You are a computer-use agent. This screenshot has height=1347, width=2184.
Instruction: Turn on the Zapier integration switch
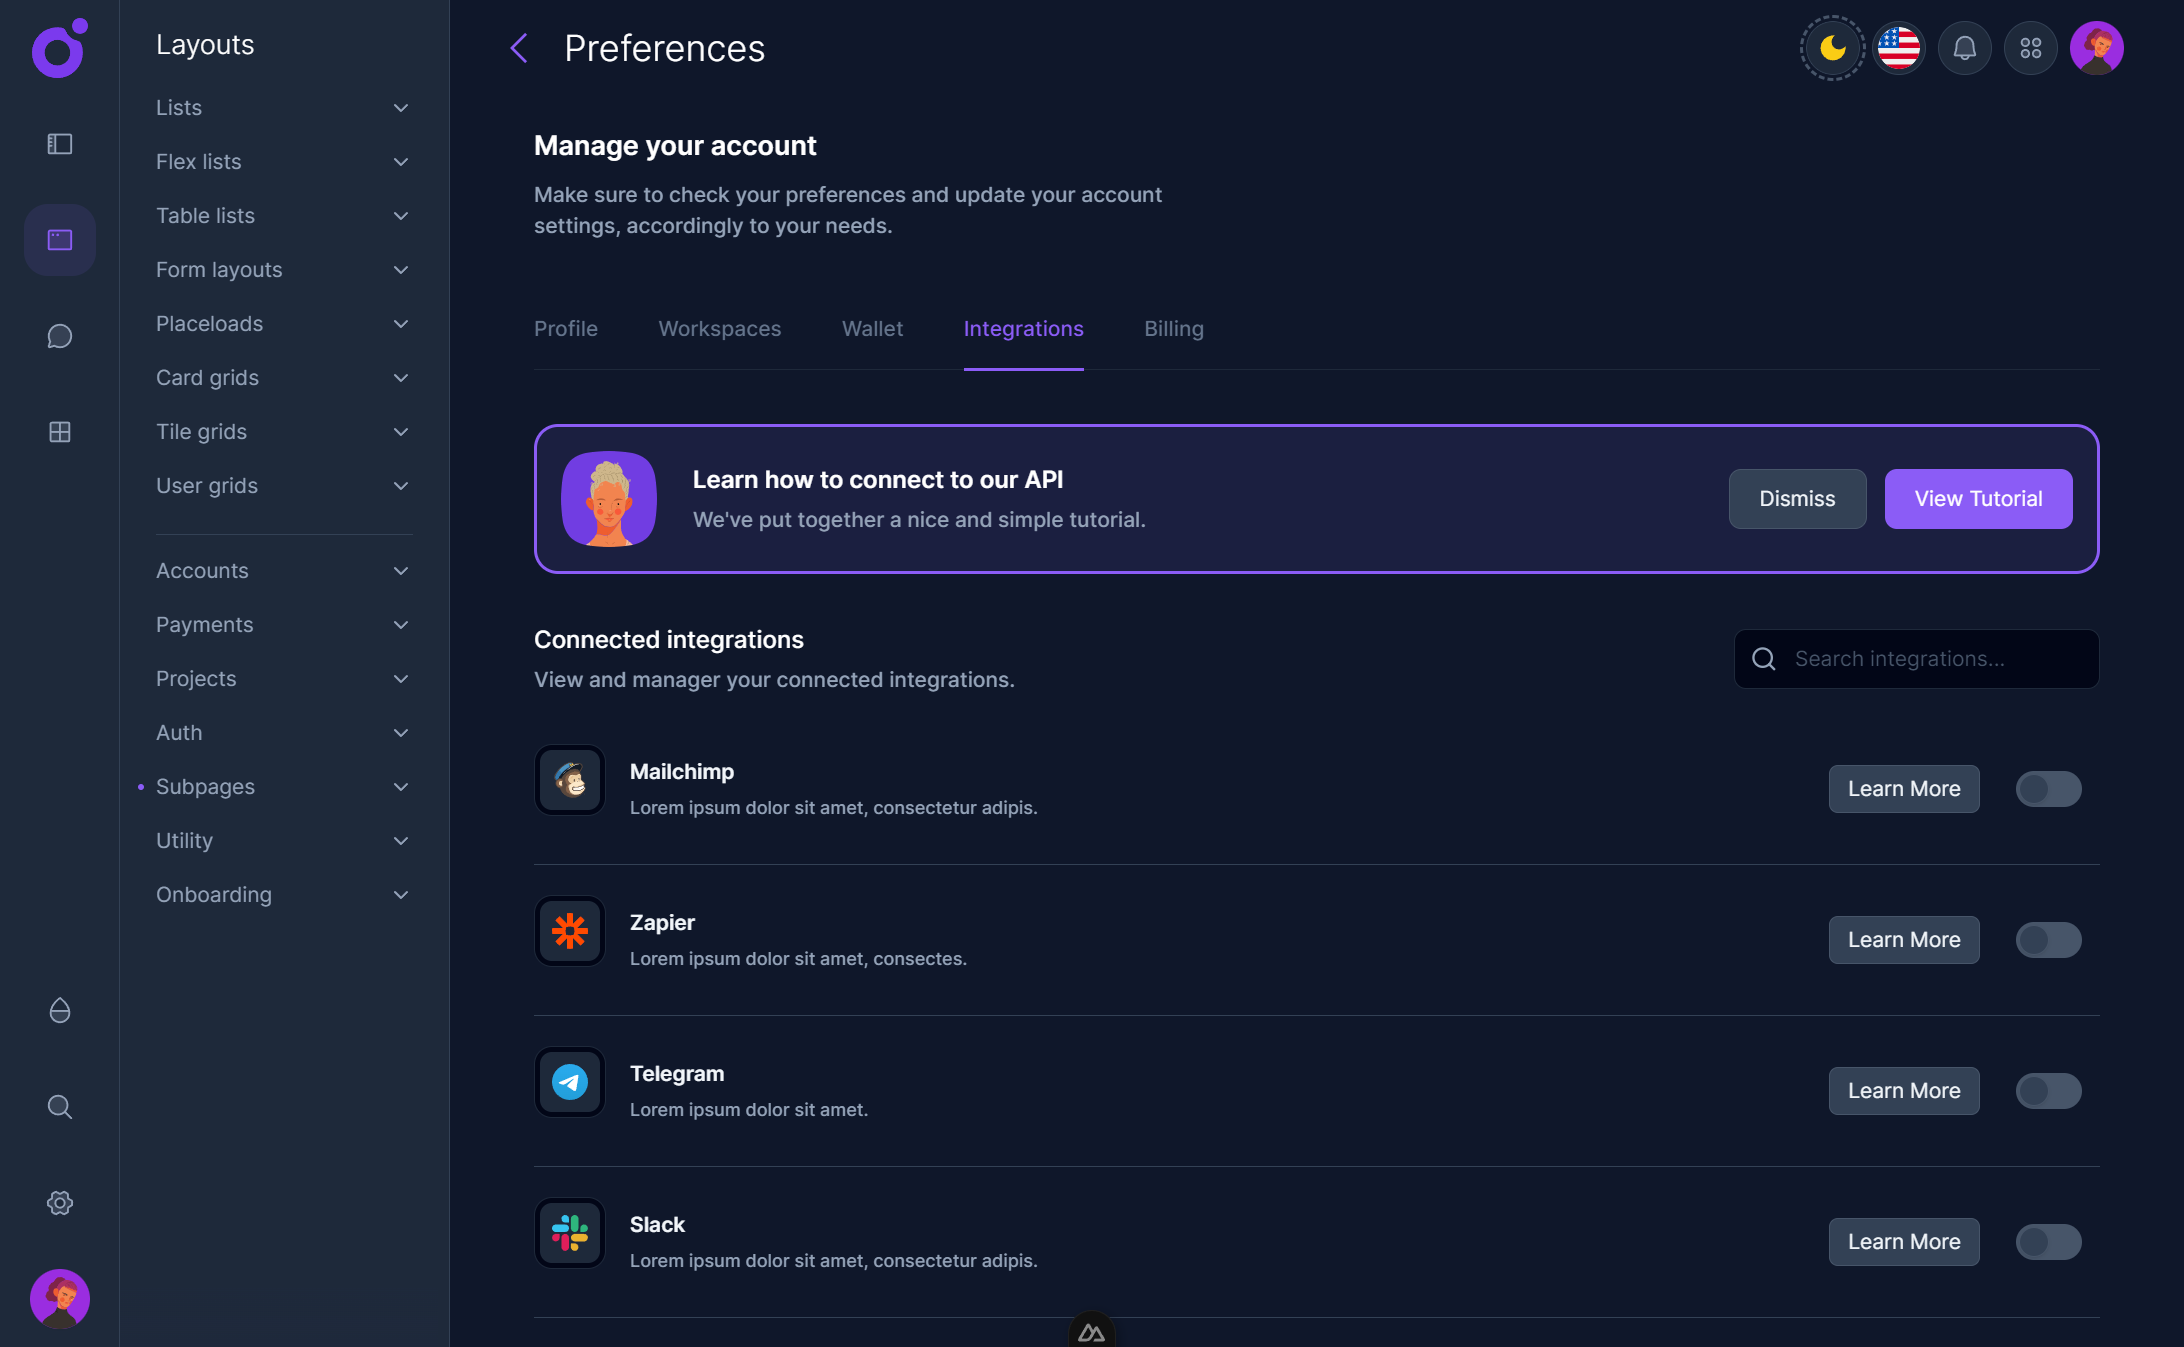coord(2047,940)
